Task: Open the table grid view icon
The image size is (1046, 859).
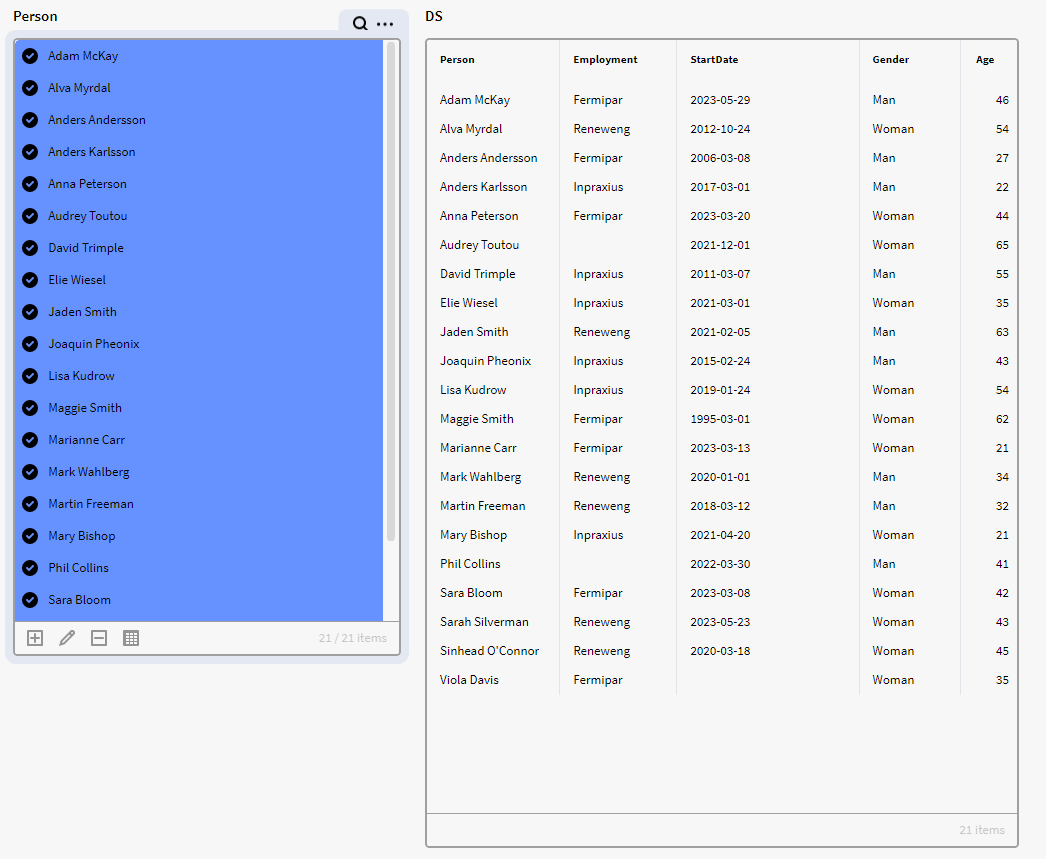Action: (131, 638)
